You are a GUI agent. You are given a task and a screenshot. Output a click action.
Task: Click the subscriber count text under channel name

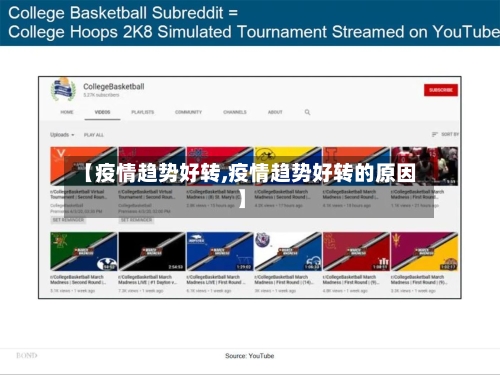click(101, 95)
